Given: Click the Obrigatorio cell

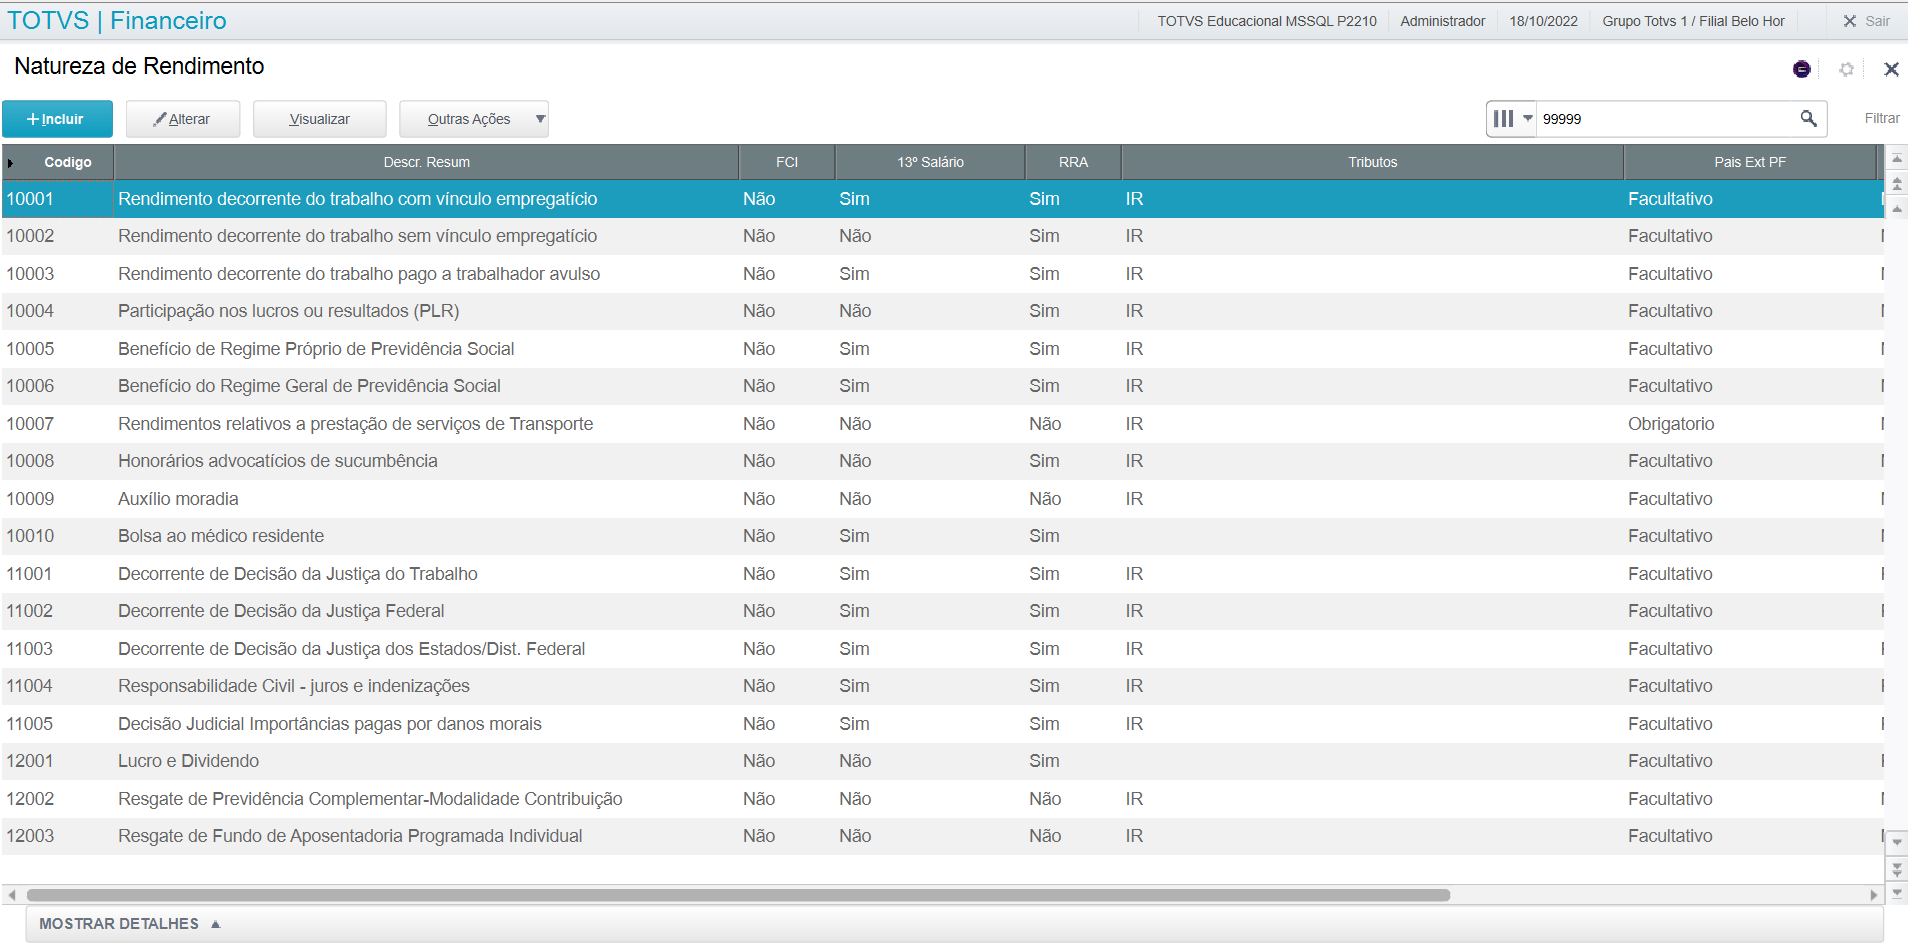Looking at the screenshot, I should (x=1671, y=424).
